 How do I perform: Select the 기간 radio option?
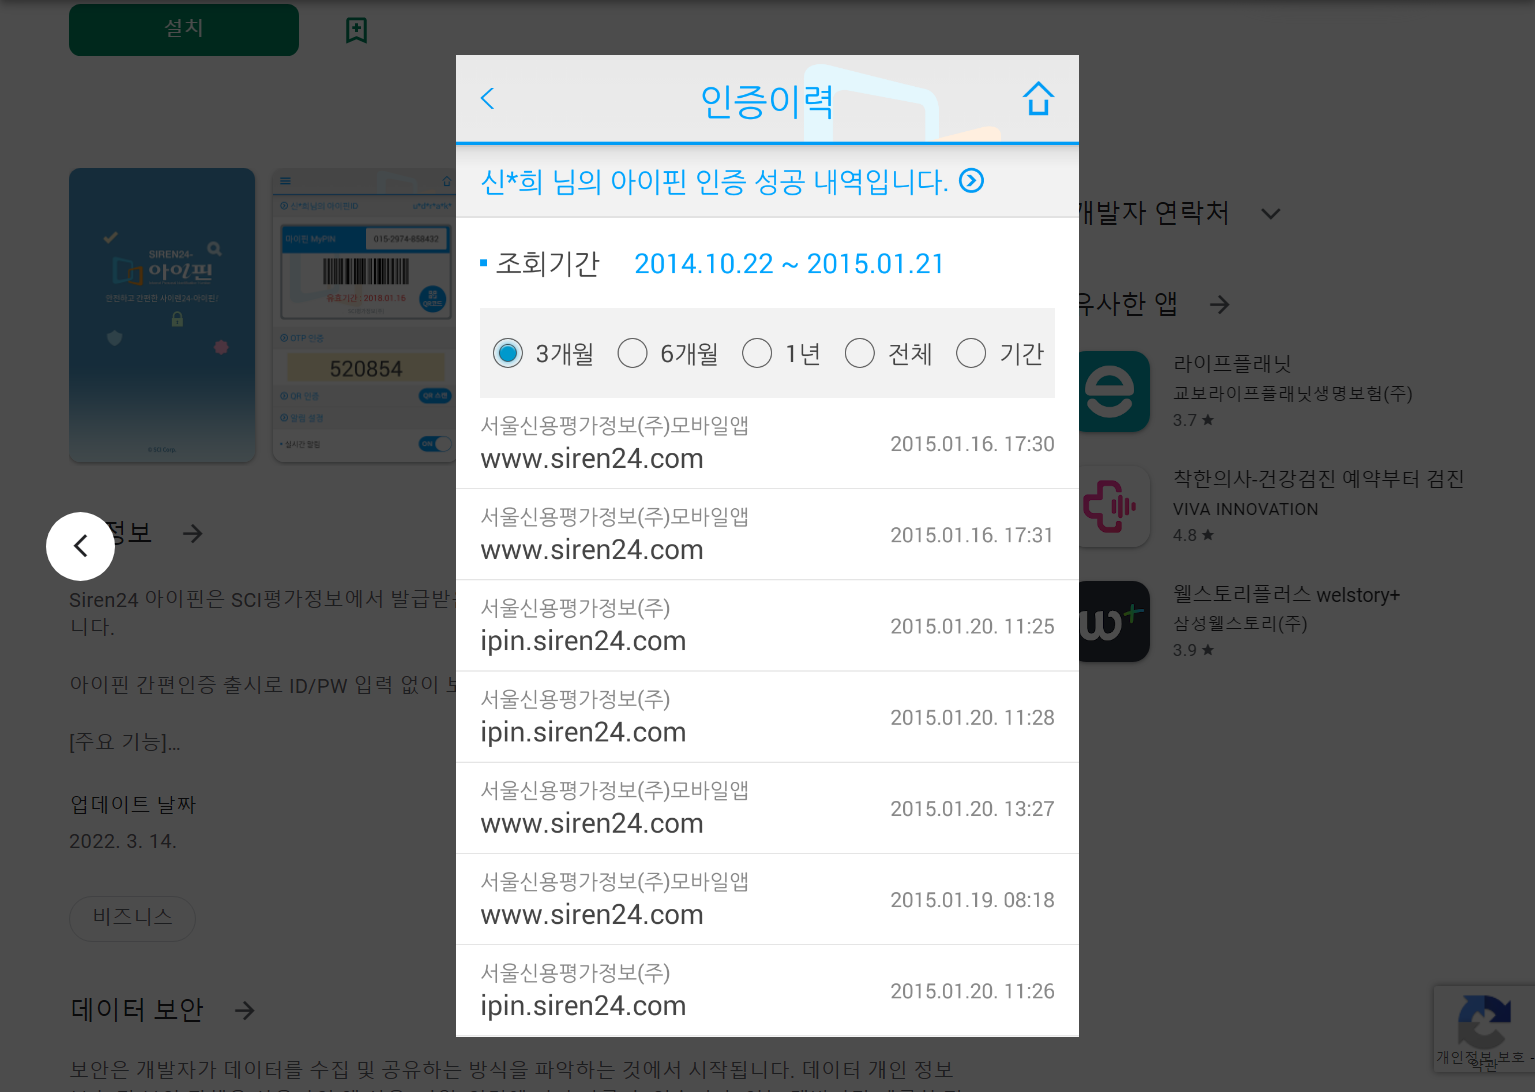tap(971, 353)
